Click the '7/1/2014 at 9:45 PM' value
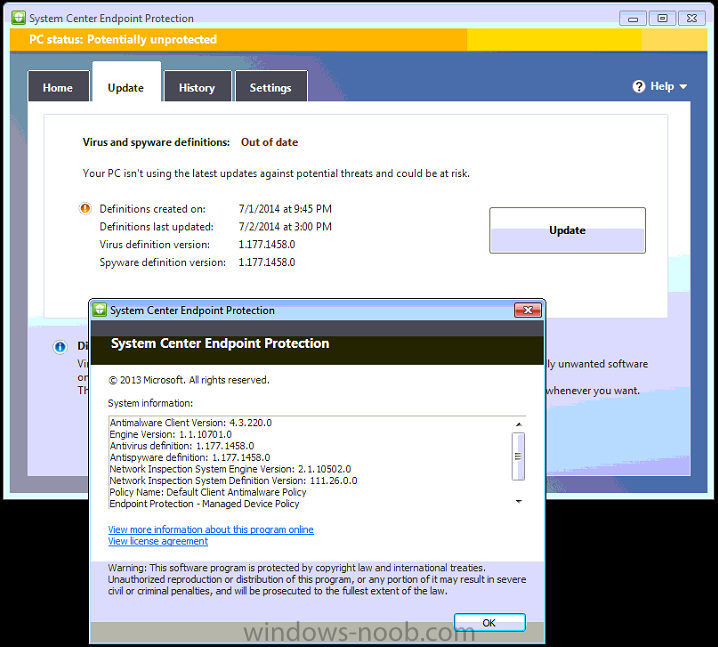Image resolution: width=718 pixels, height=647 pixels. [285, 209]
